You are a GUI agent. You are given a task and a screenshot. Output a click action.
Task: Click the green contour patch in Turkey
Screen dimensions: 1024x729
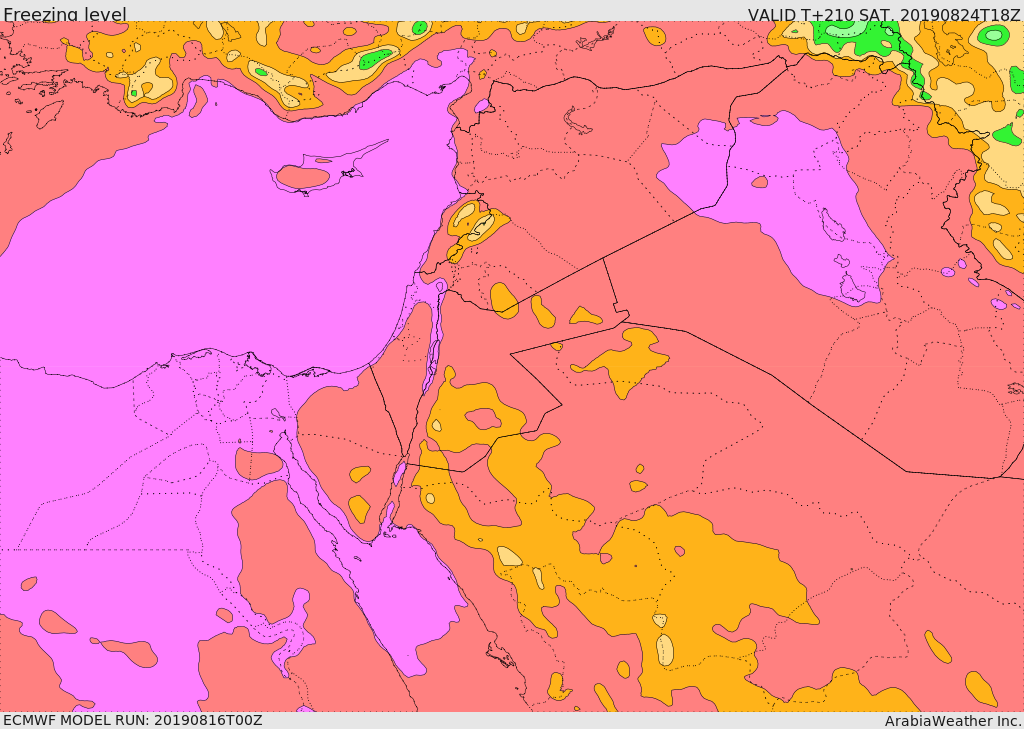click(376, 59)
